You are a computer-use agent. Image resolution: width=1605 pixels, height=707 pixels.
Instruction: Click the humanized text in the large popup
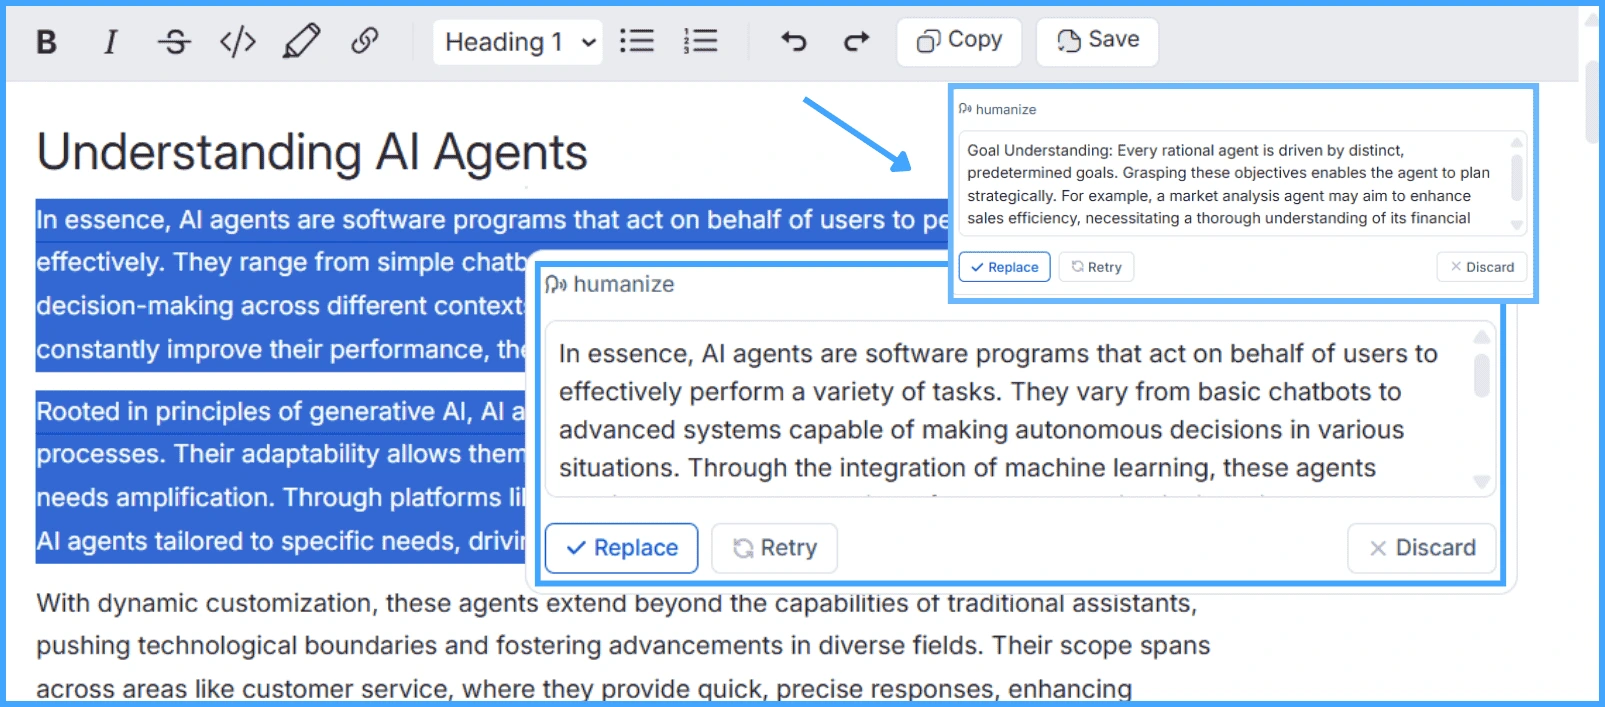(998, 411)
